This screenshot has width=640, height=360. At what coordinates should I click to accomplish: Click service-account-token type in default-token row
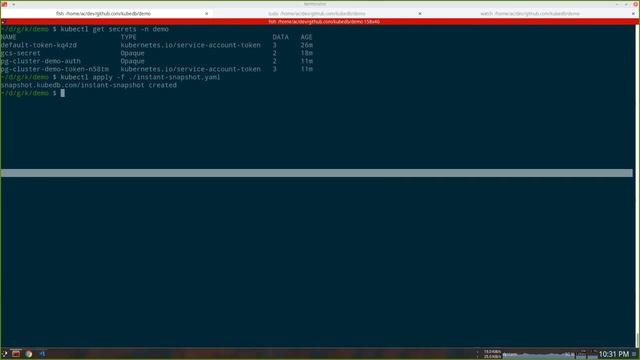point(190,45)
